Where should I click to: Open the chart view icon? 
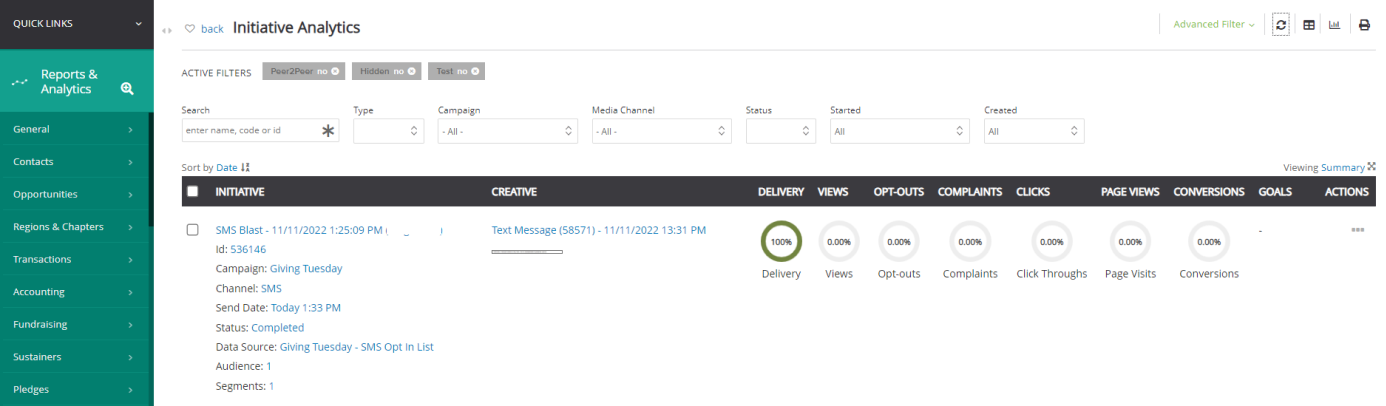[1334, 25]
